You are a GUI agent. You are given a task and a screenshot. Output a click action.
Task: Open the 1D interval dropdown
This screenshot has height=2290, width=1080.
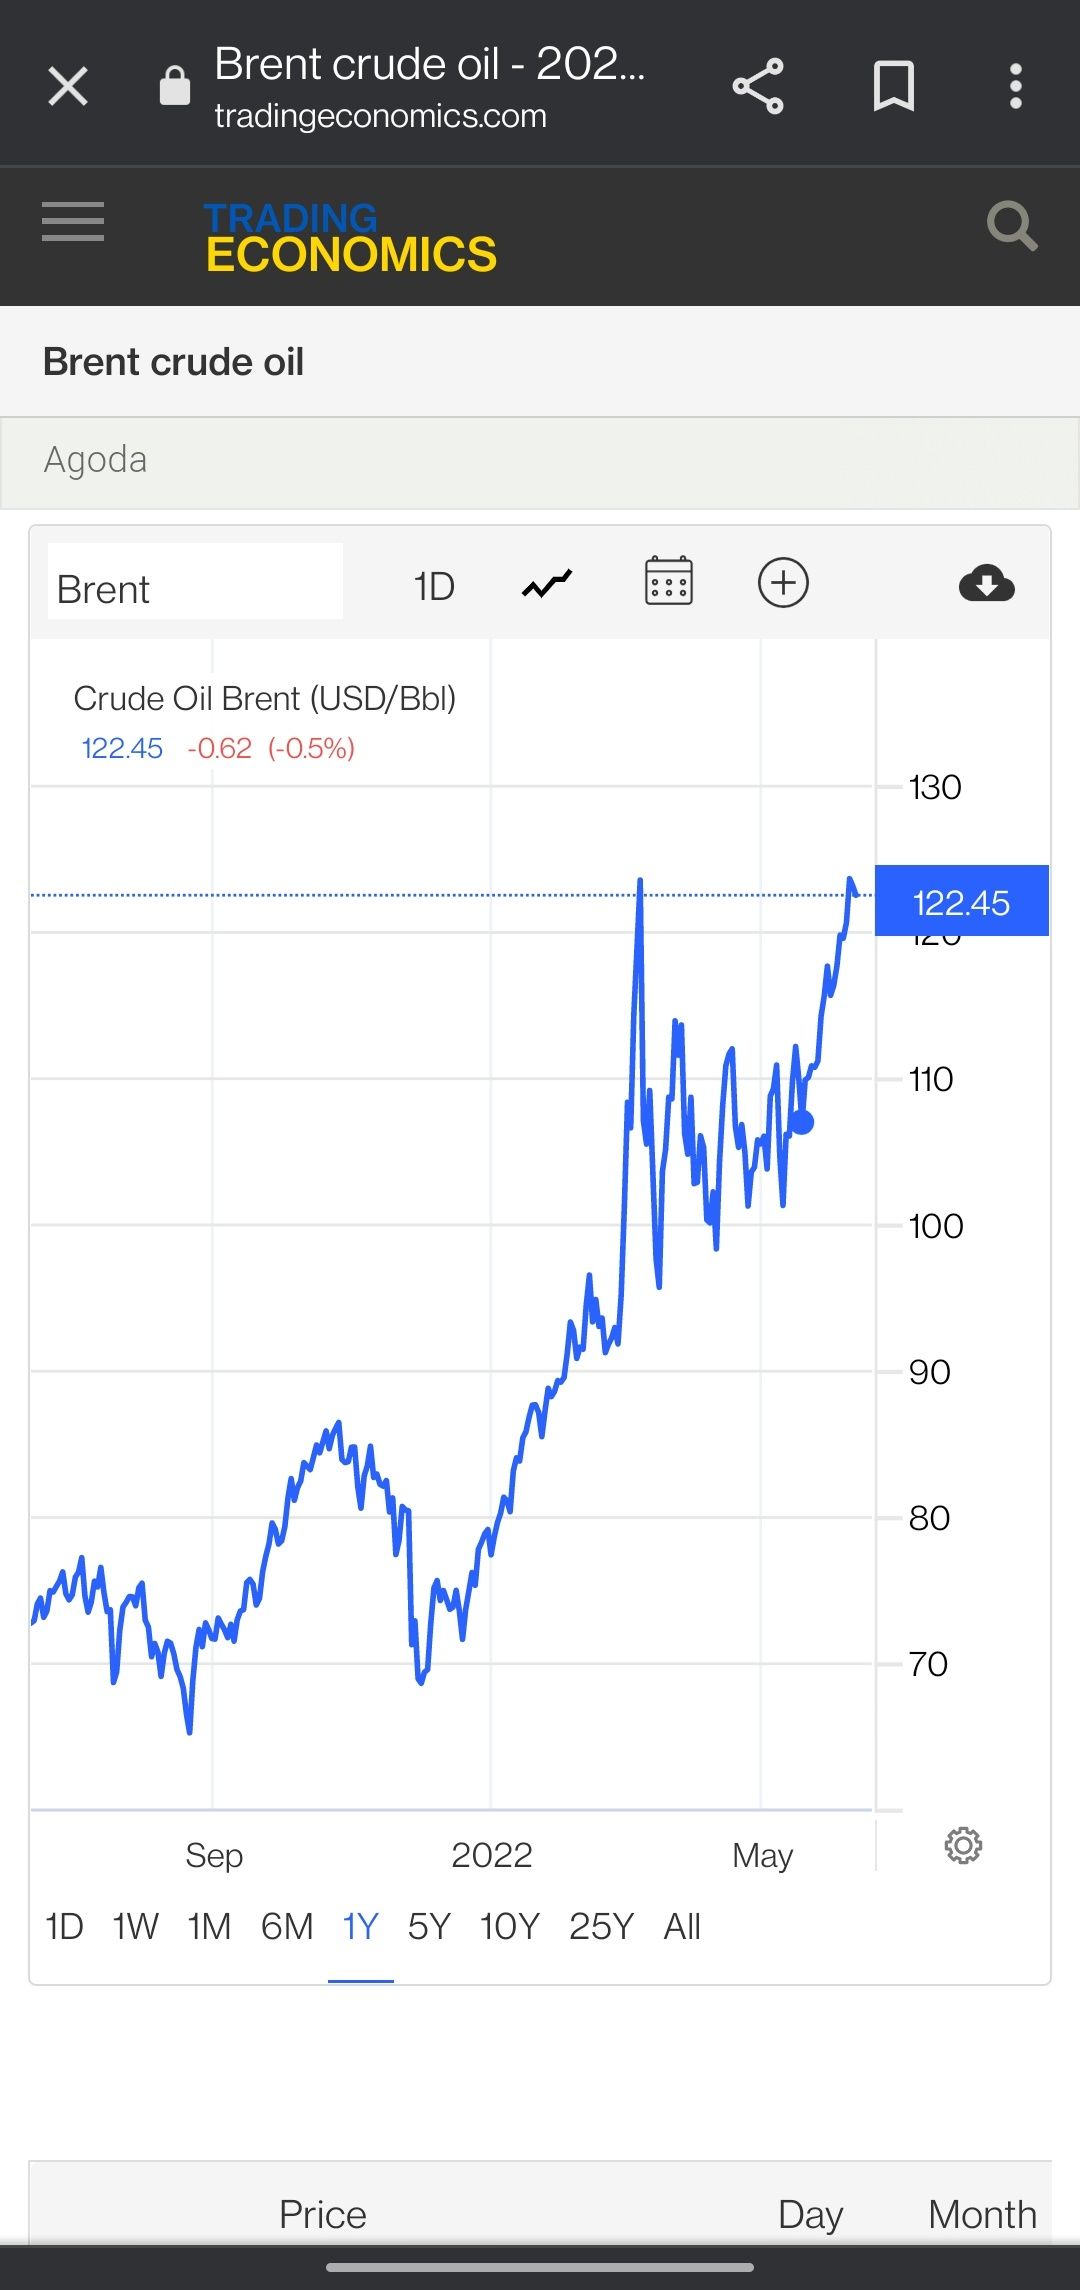click(x=434, y=587)
